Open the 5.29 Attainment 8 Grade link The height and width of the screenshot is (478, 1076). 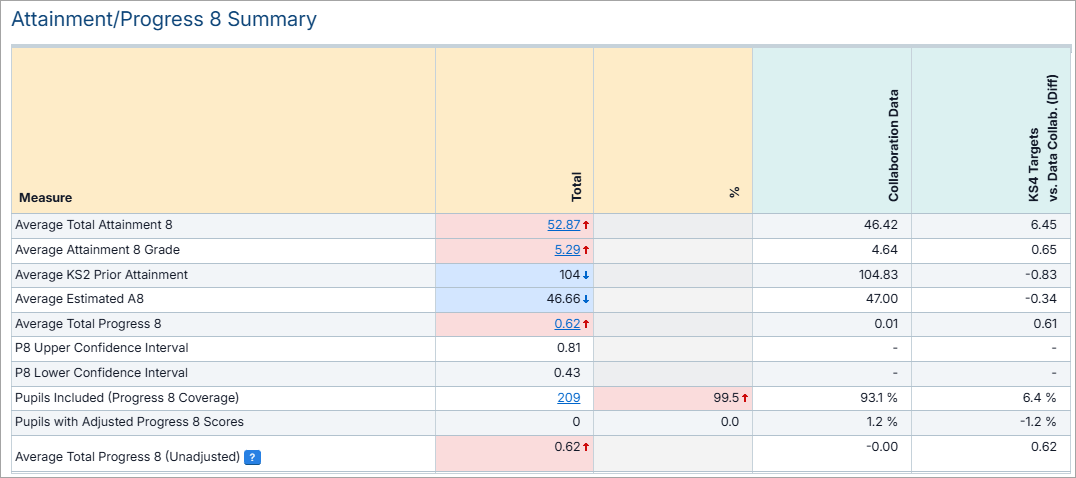point(567,250)
